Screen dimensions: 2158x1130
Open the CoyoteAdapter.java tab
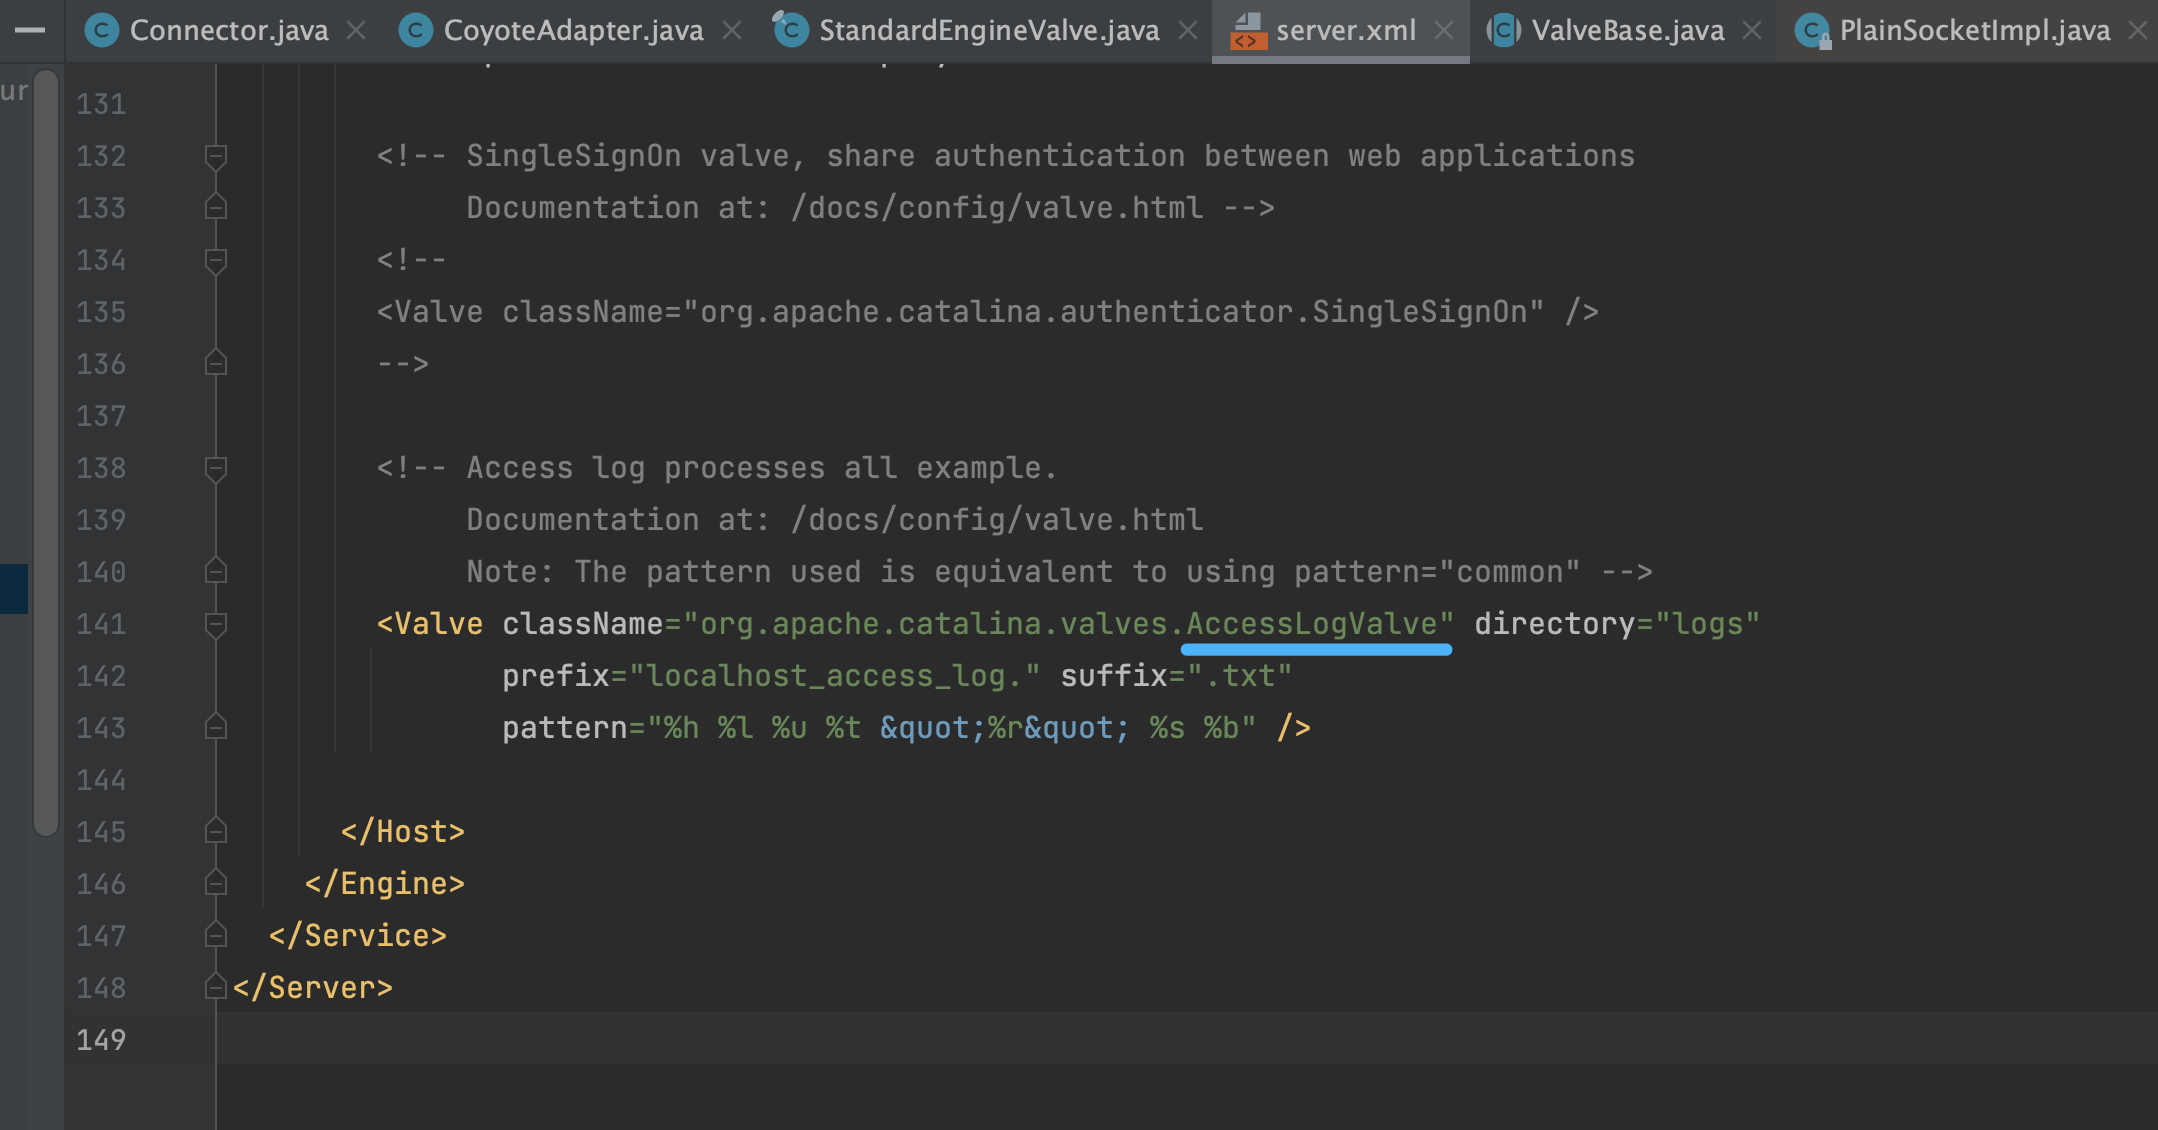(x=572, y=31)
